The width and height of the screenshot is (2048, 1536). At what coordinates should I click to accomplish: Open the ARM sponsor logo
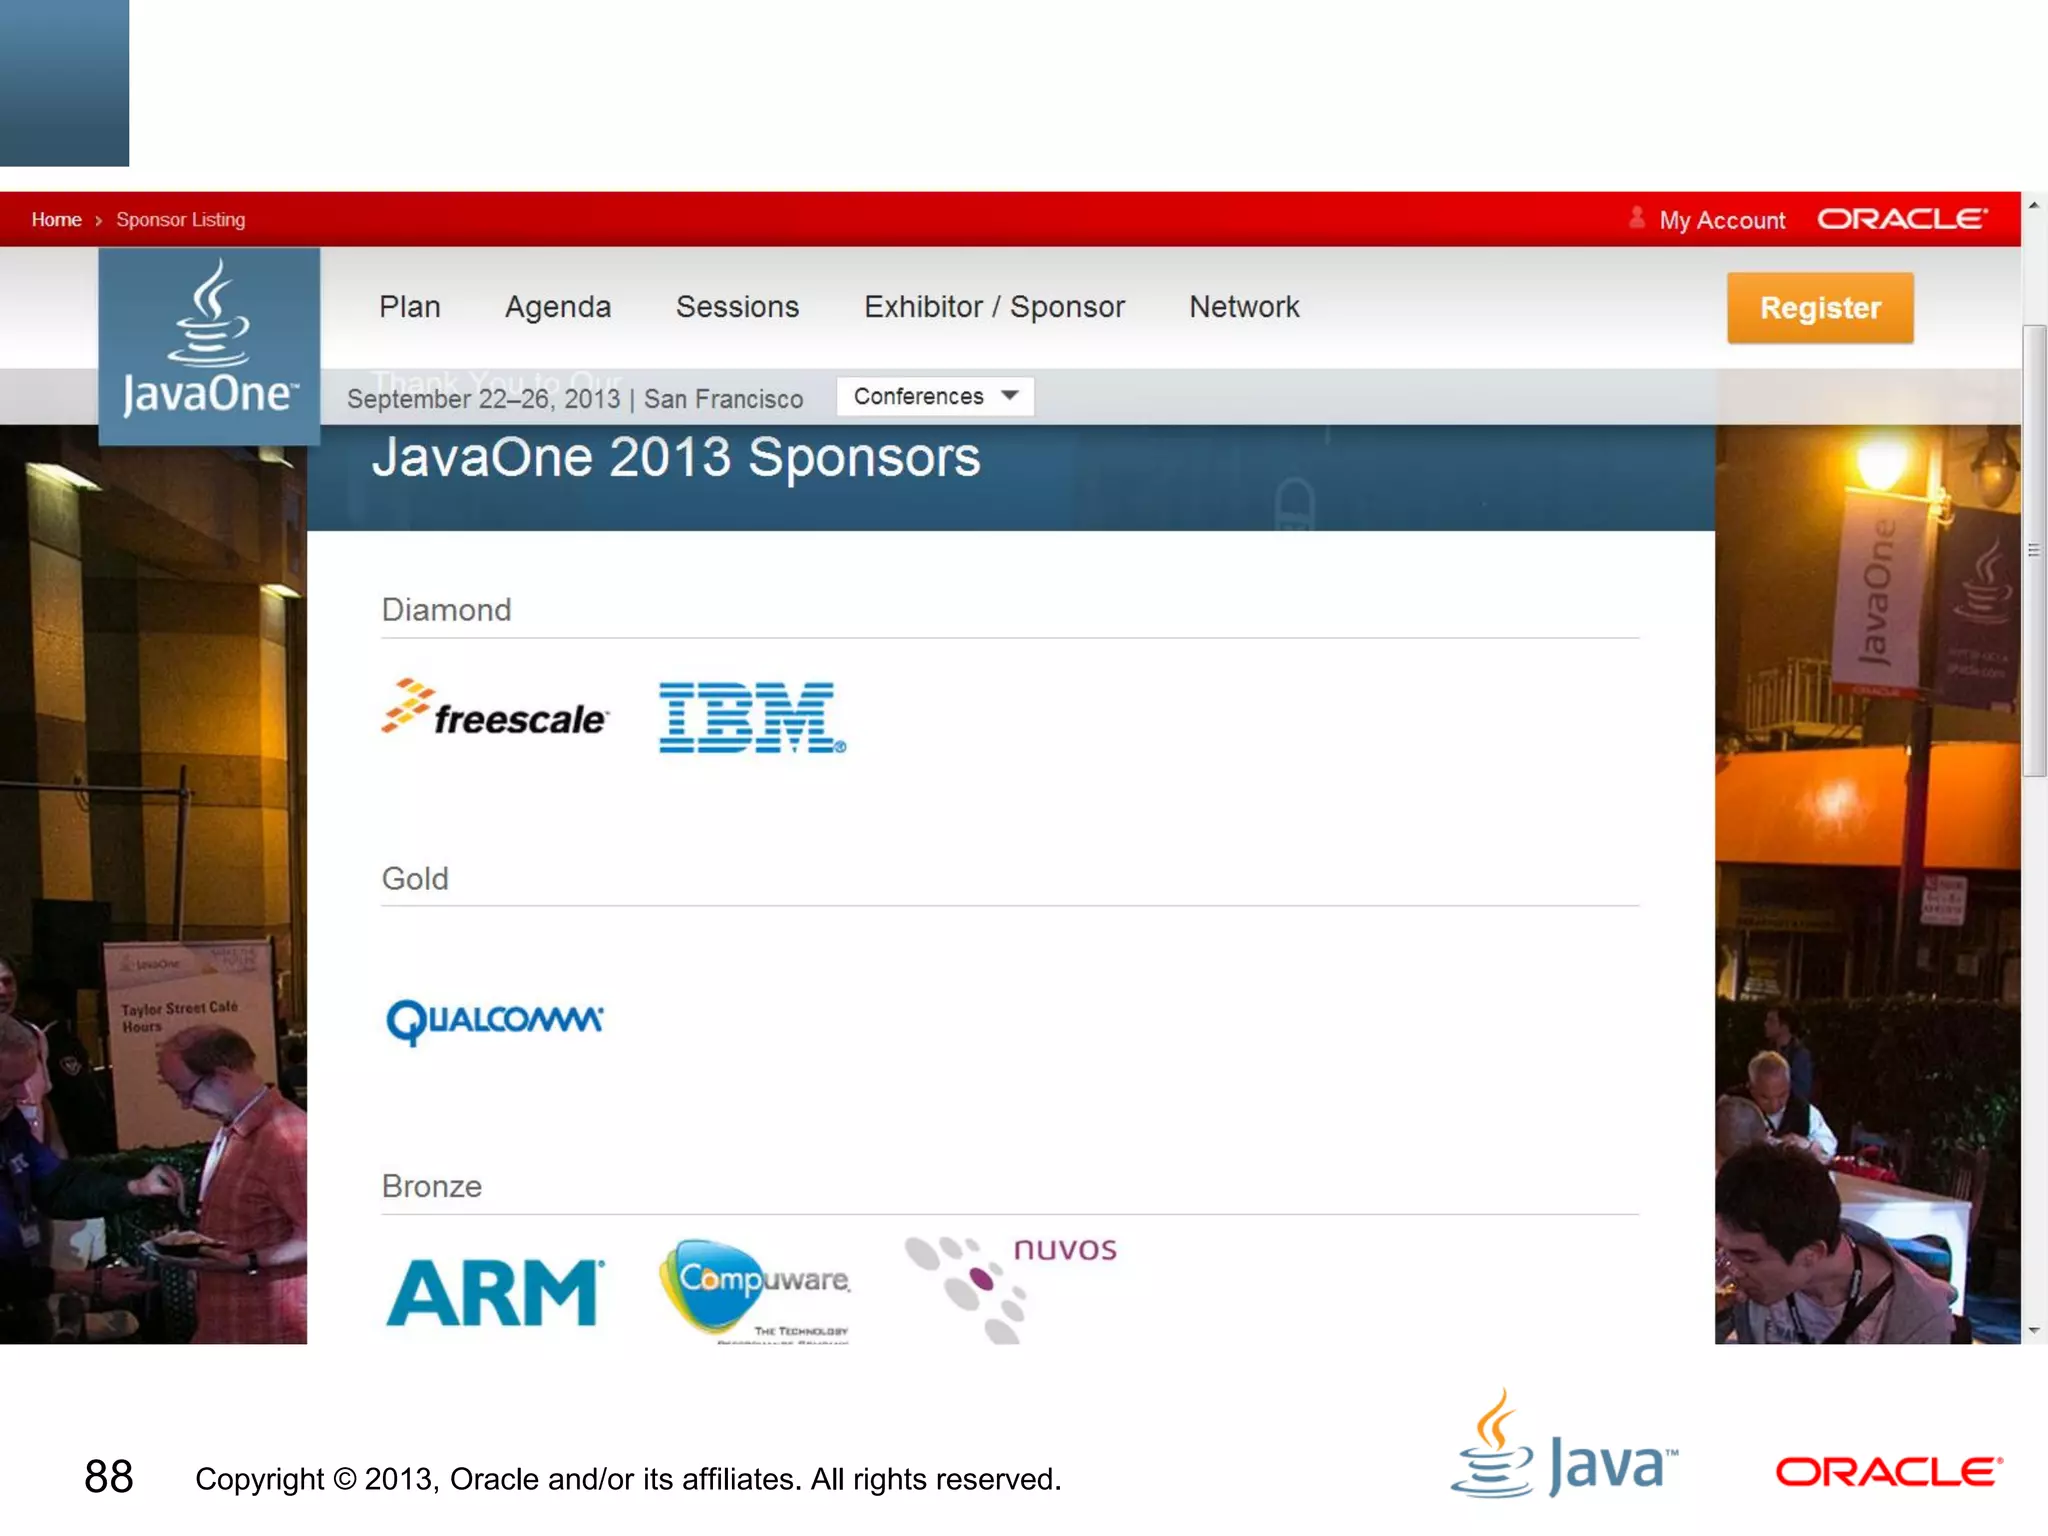(495, 1292)
